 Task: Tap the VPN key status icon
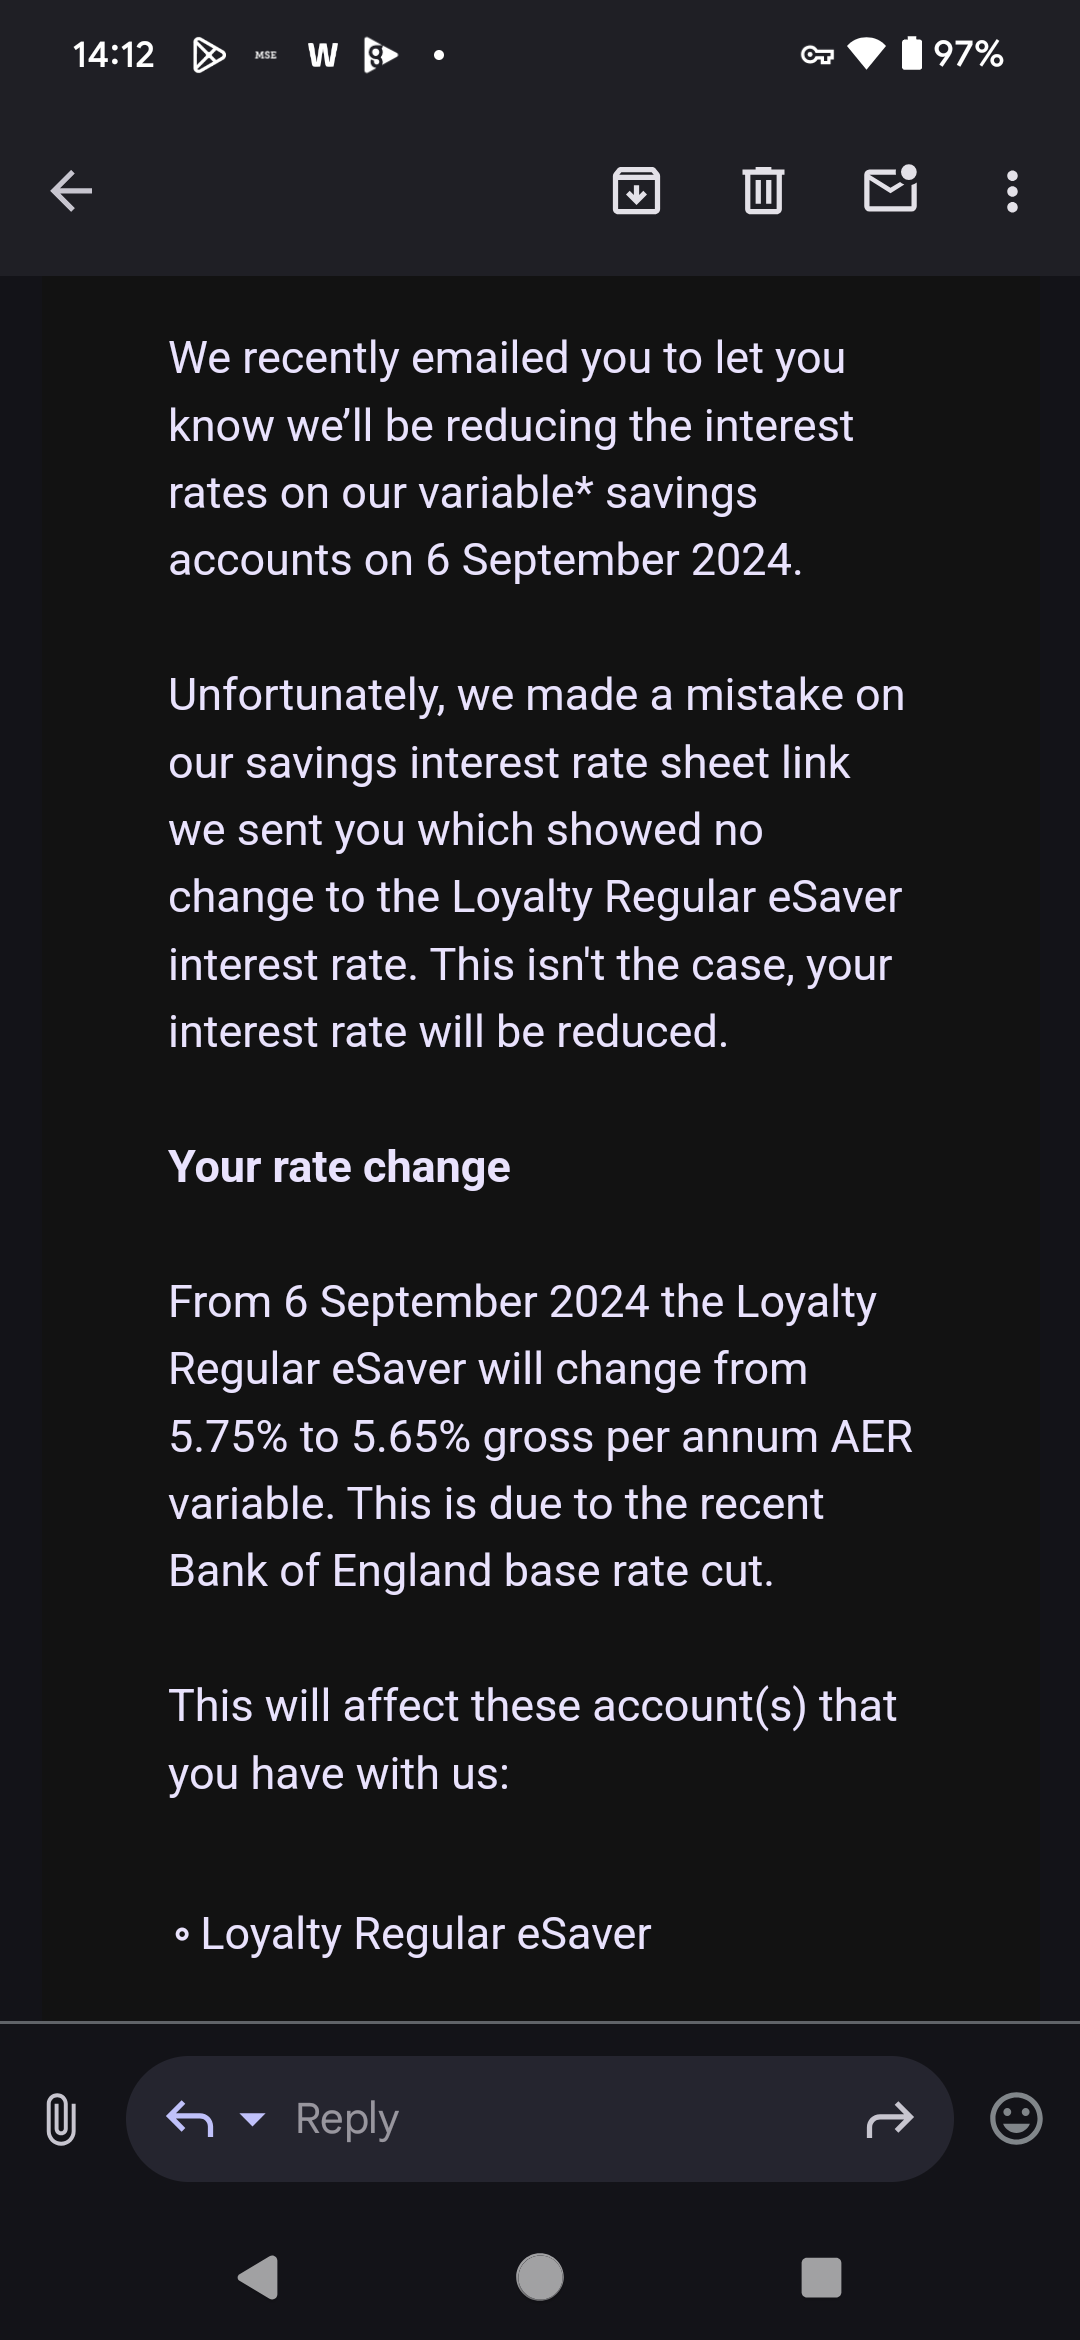point(817,55)
